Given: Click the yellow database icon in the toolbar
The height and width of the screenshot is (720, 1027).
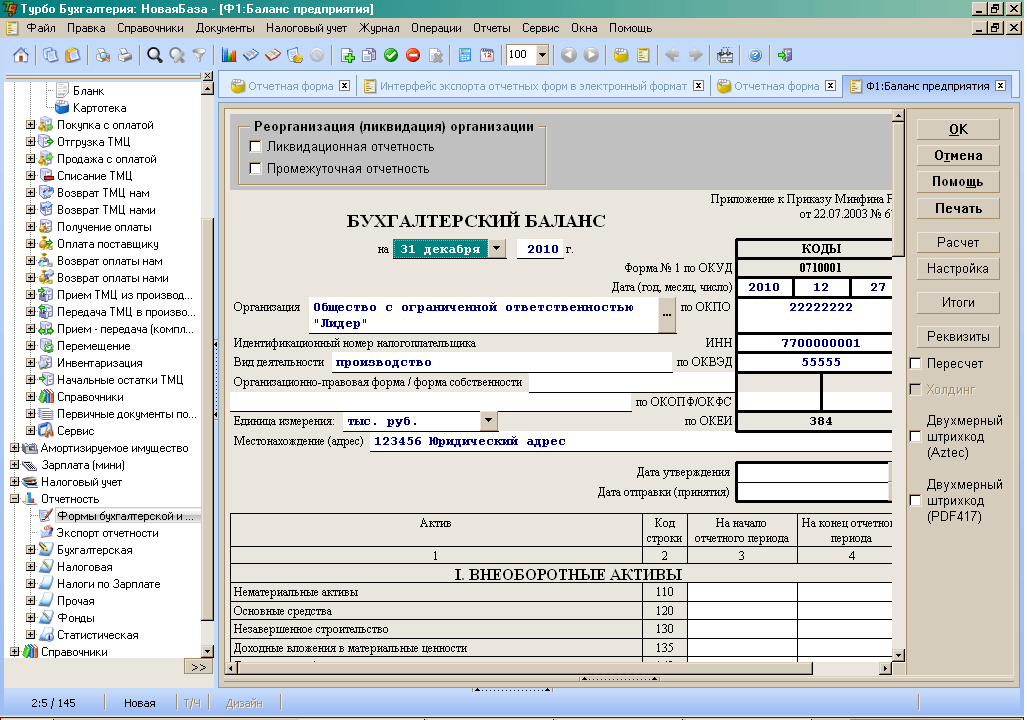Looking at the screenshot, I should tap(621, 55).
